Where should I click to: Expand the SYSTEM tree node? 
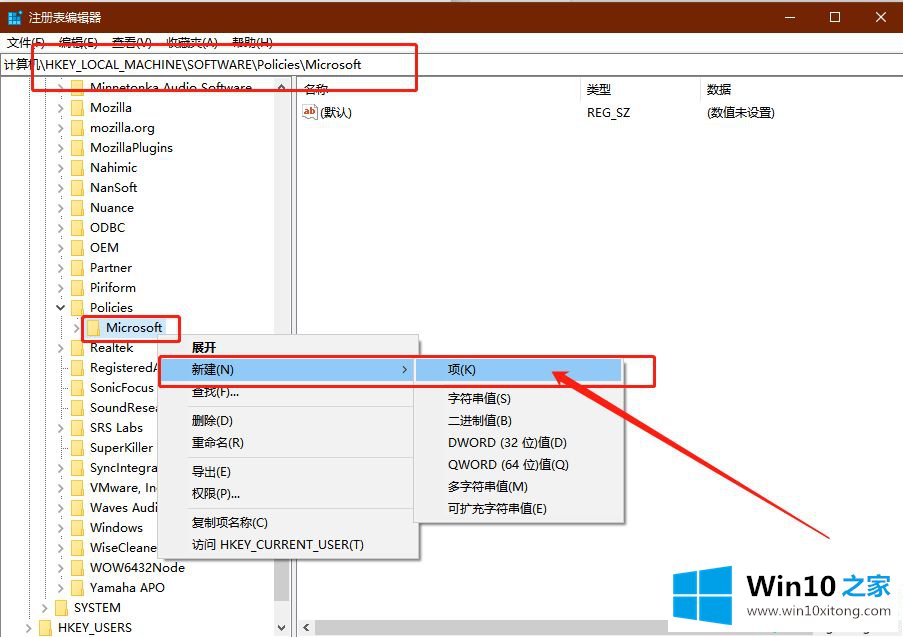[x=44, y=608]
